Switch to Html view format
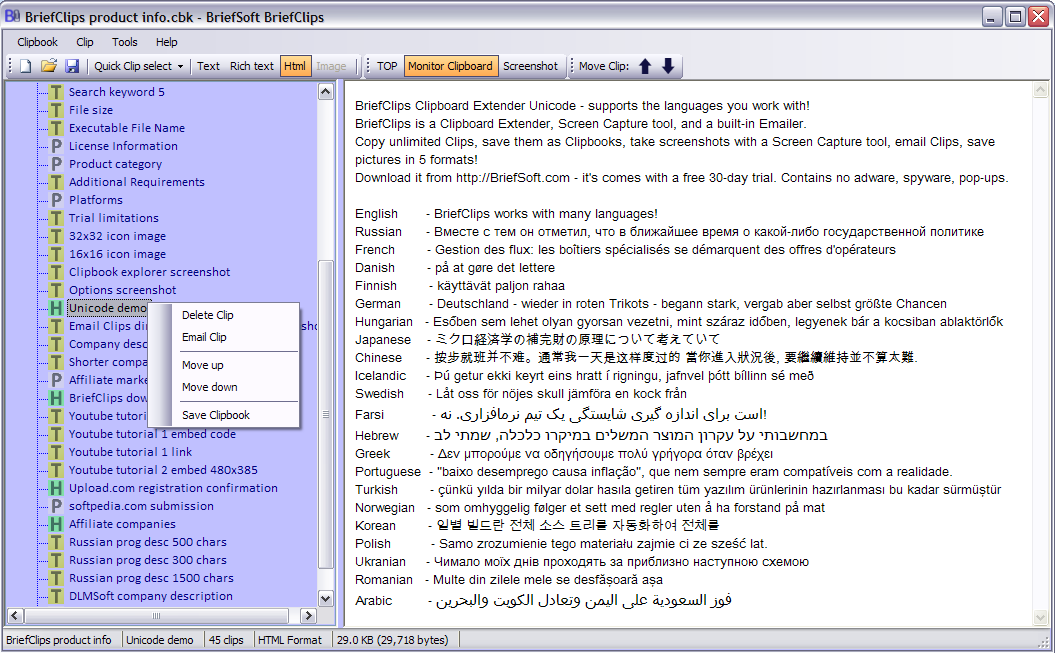1055x653 pixels. click(x=295, y=66)
